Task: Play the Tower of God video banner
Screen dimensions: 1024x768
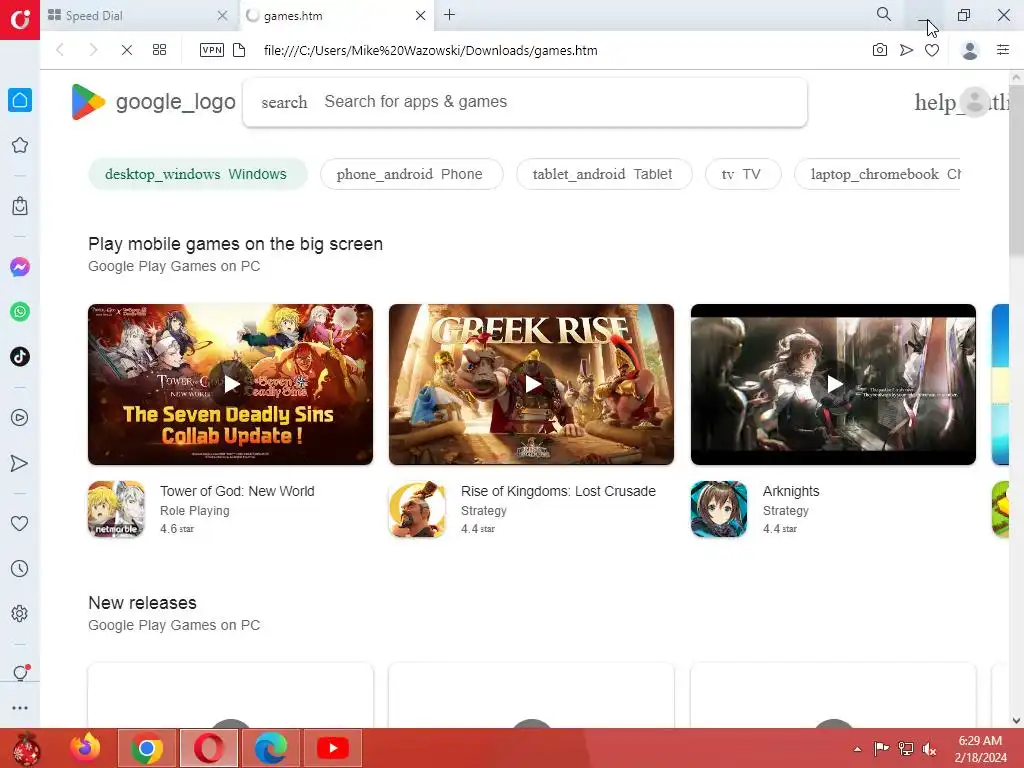Action: (x=231, y=384)
